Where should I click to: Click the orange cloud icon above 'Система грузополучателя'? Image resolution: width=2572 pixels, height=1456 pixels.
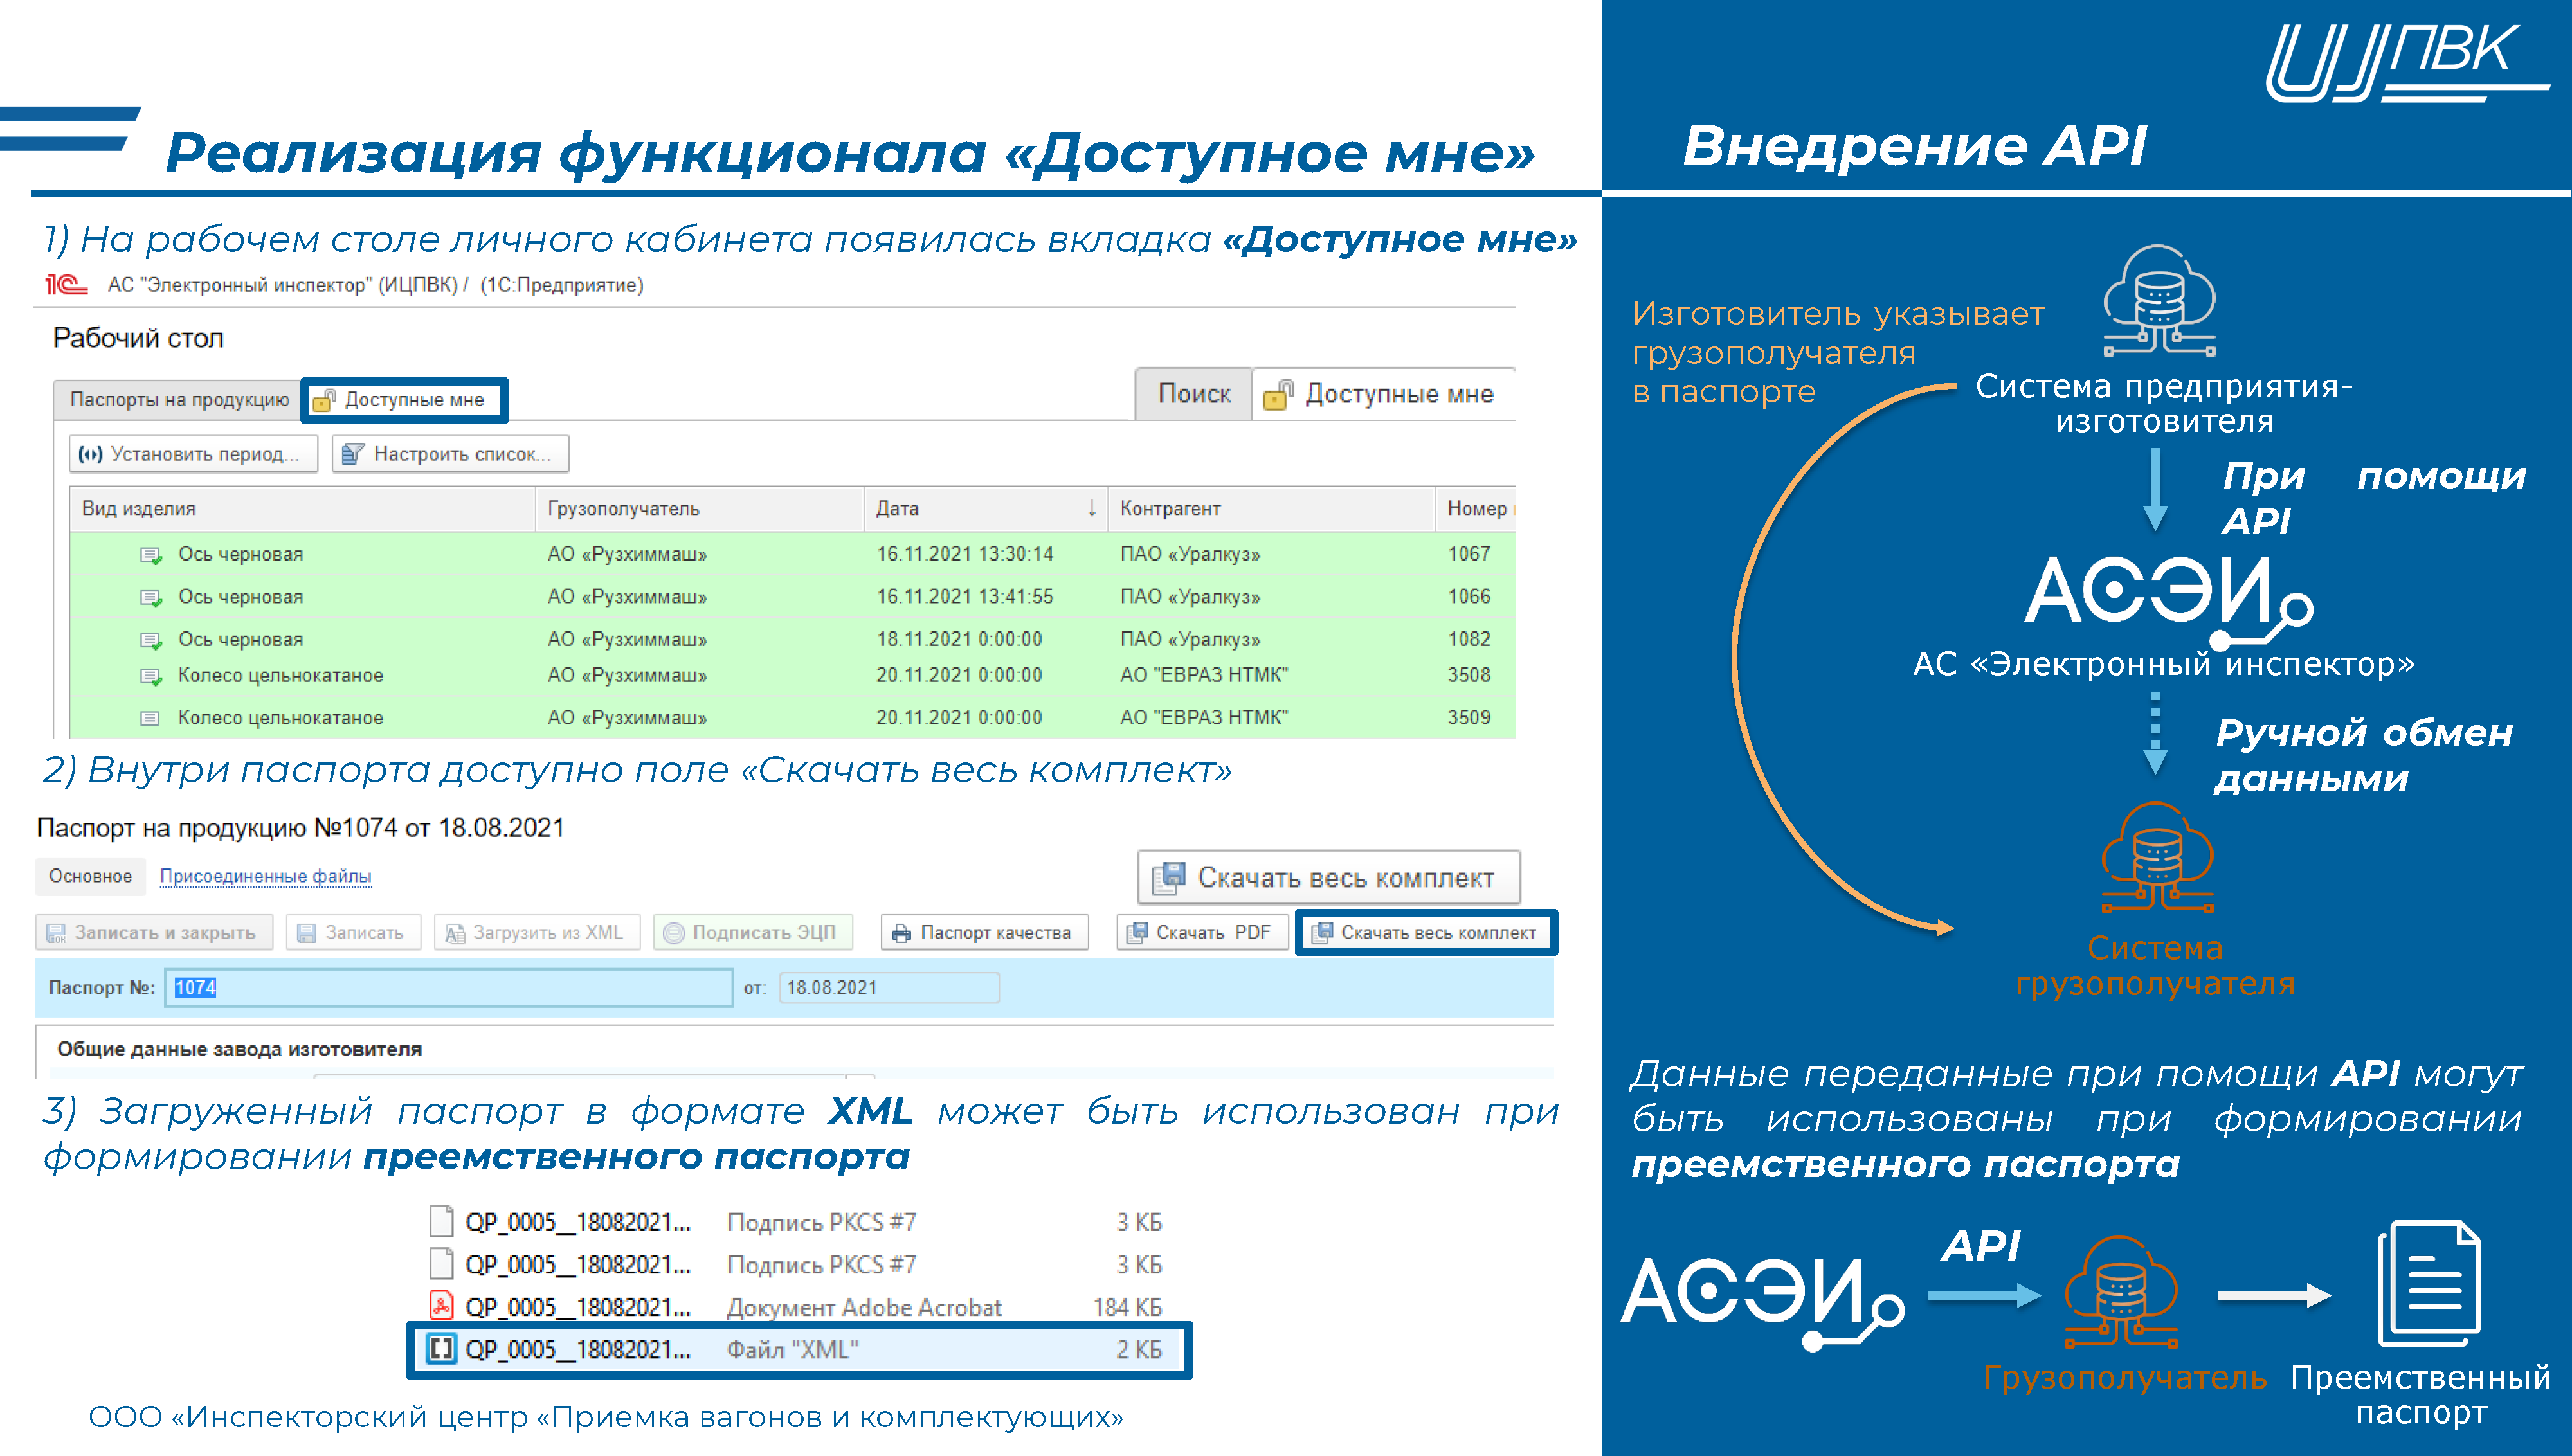tap(2157, 857)
